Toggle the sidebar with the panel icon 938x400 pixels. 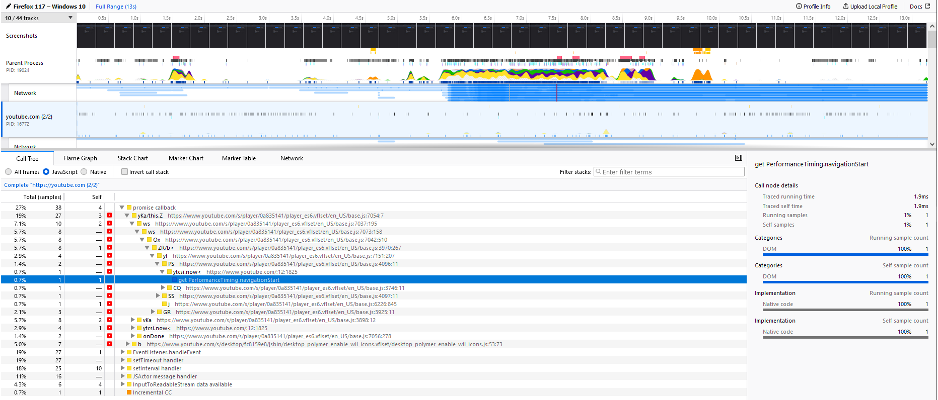click(x=757, y=164)
